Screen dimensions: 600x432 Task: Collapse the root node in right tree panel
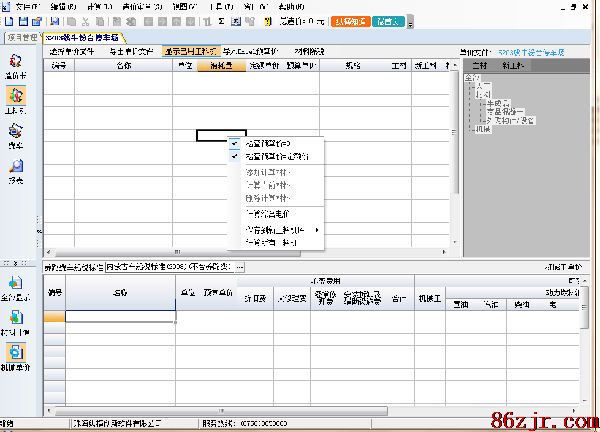tap(469, 78)
